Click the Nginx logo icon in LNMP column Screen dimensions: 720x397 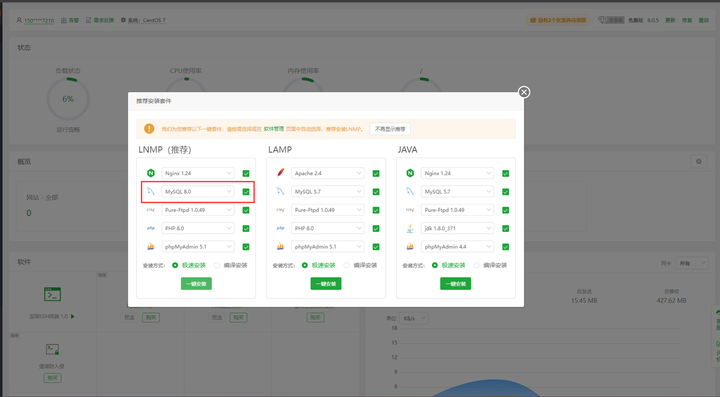(x=151, y=173)
